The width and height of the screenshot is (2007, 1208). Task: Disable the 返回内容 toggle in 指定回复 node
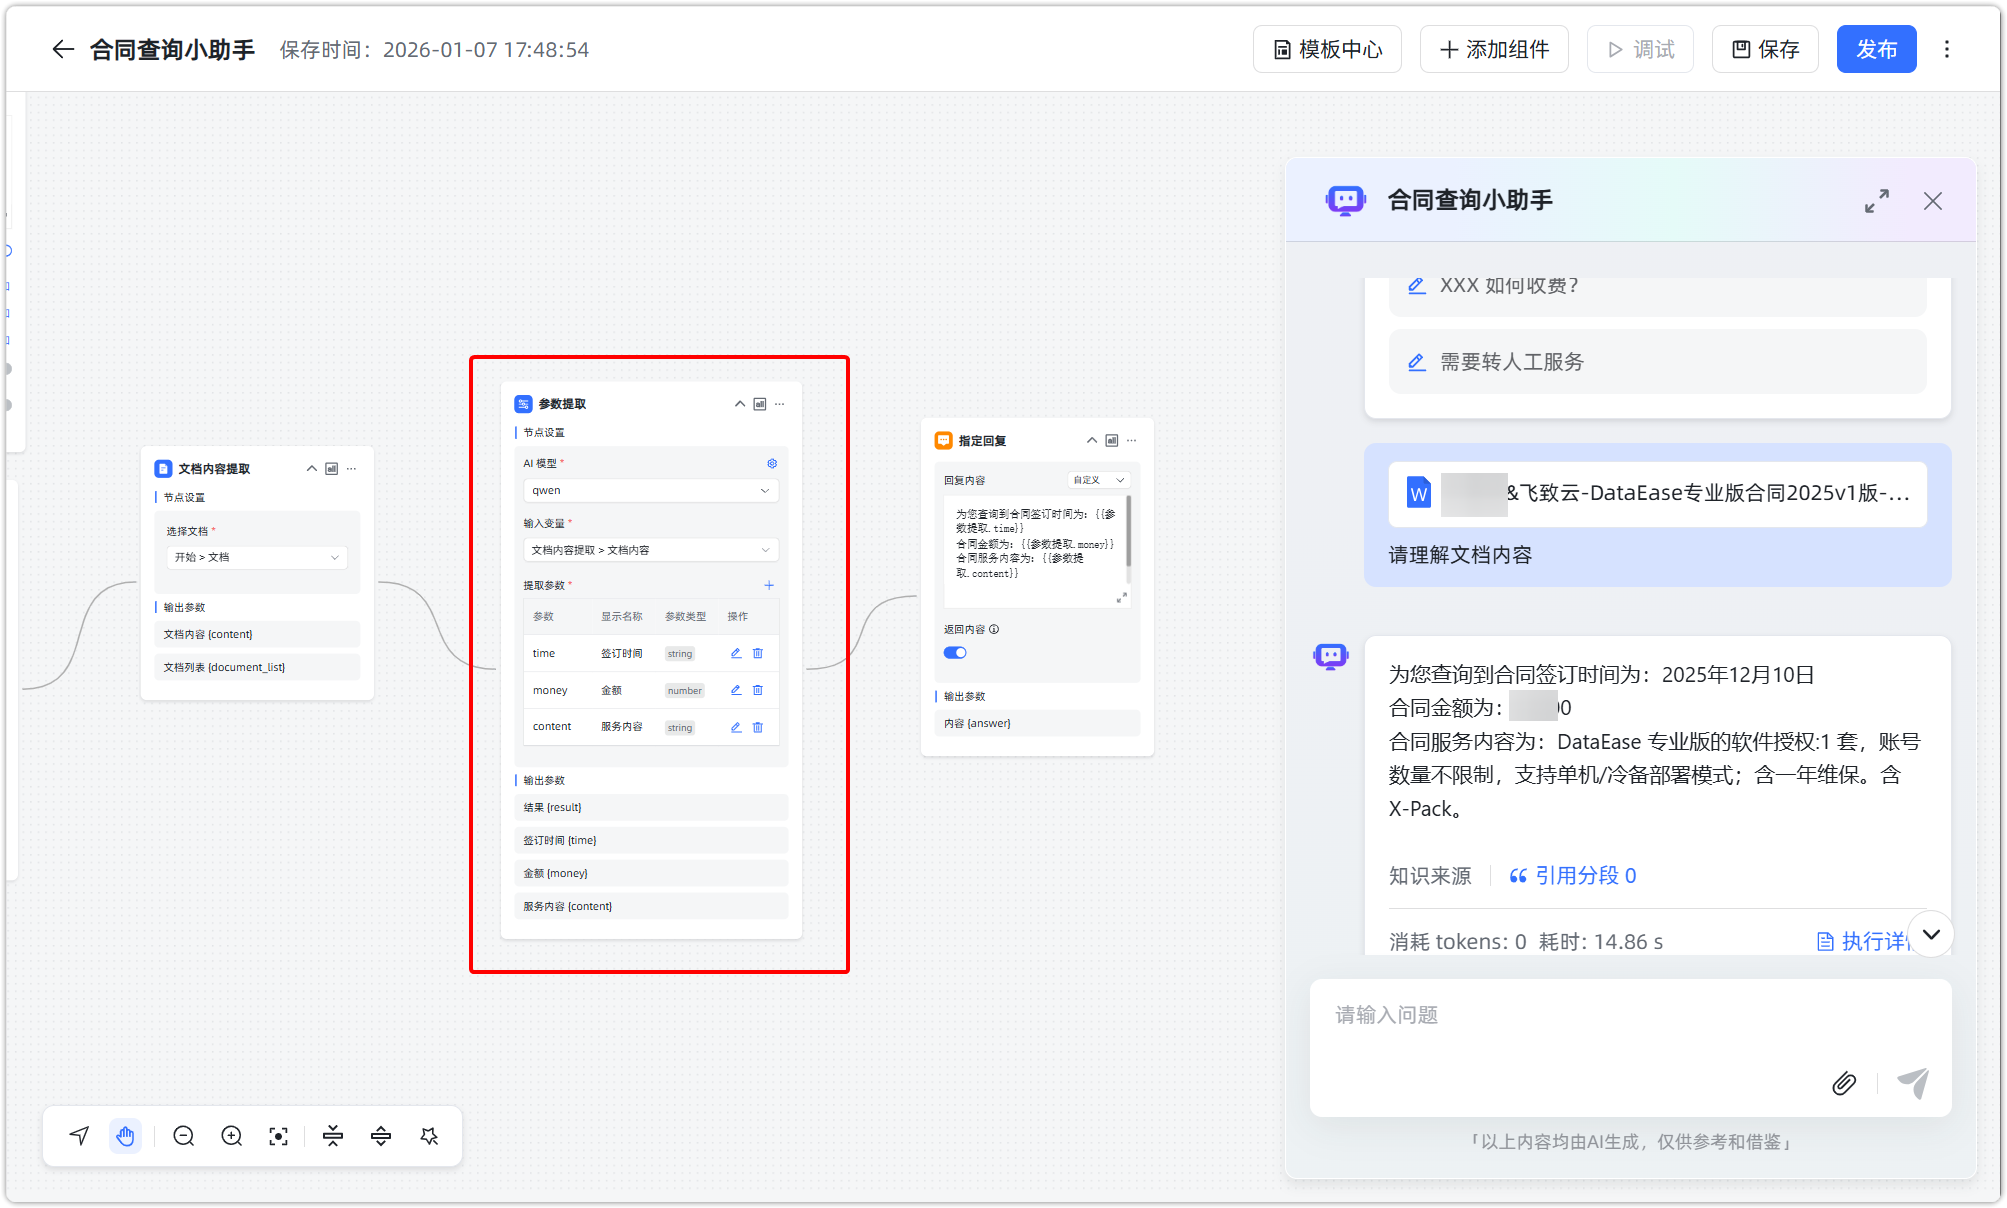click(954, 651)
